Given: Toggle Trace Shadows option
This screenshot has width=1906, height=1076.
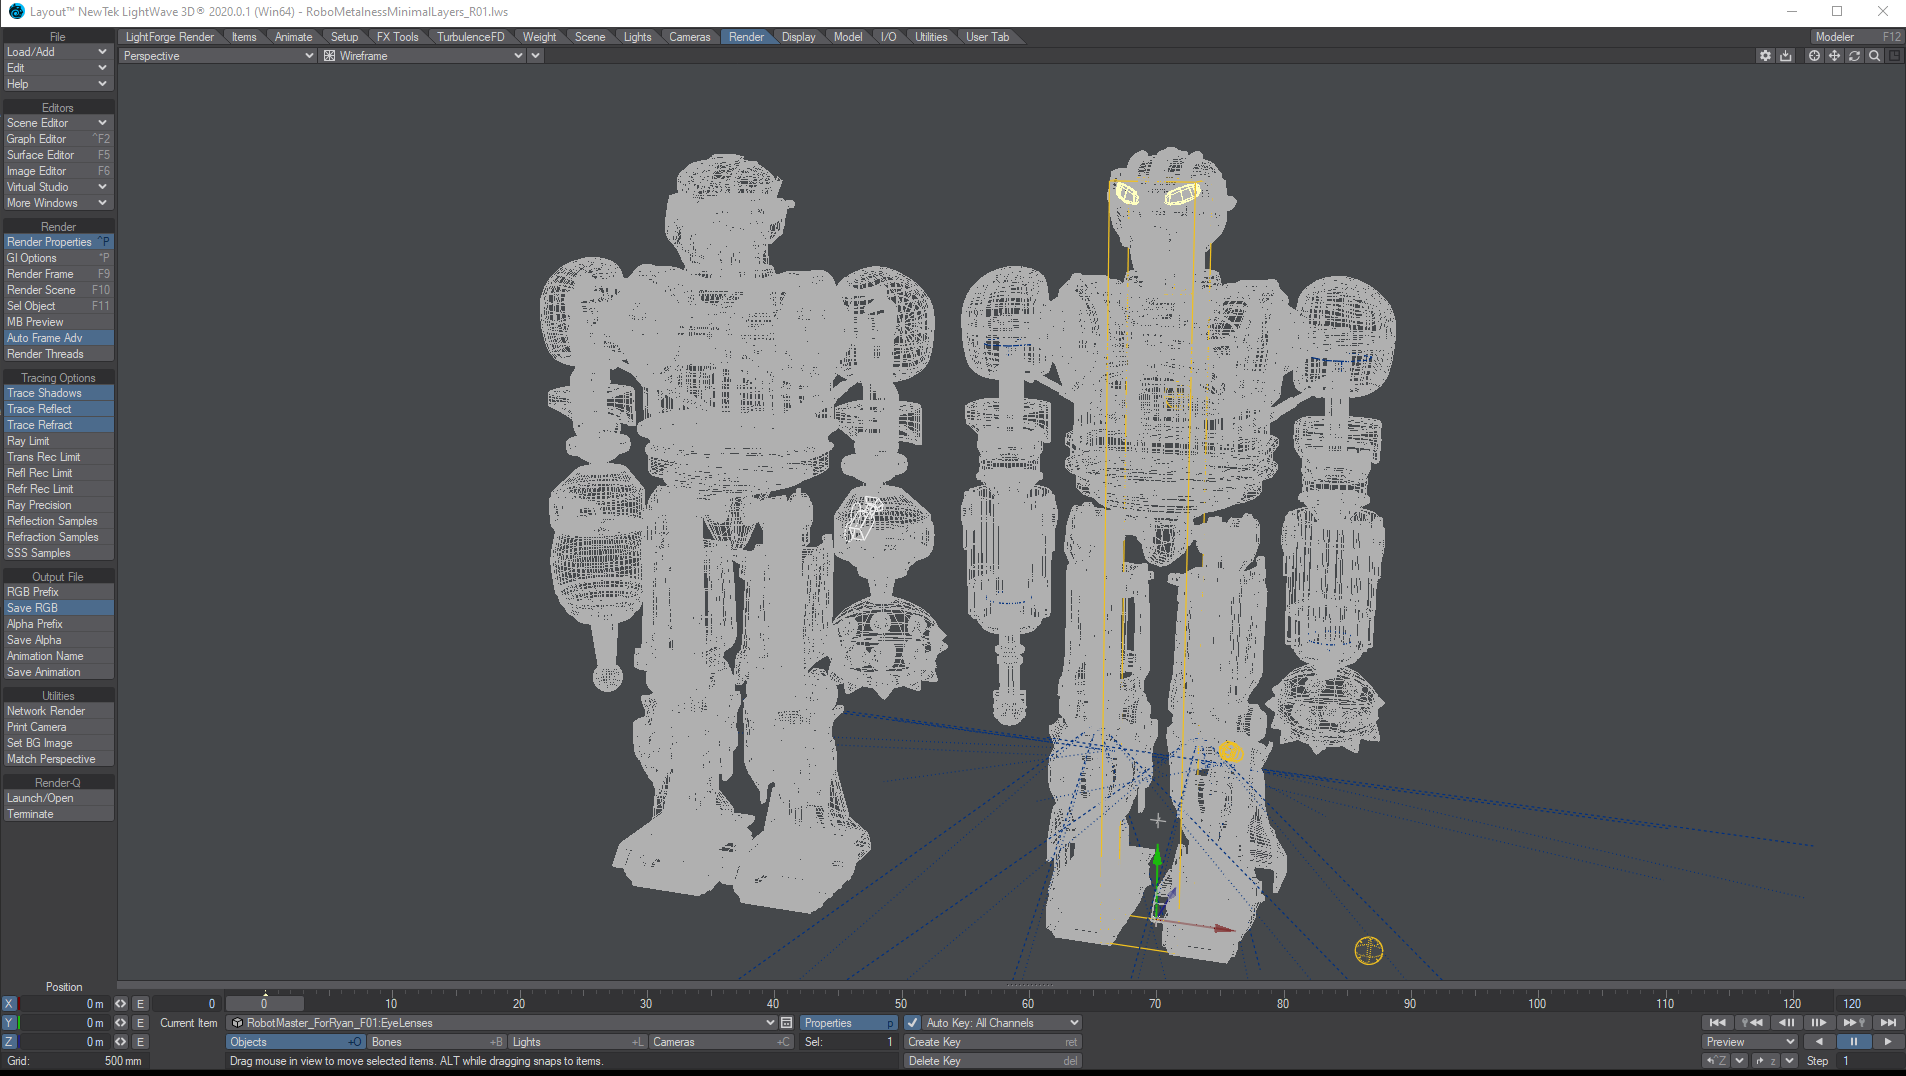Looking at the screenshot, I should click(58, 393).
